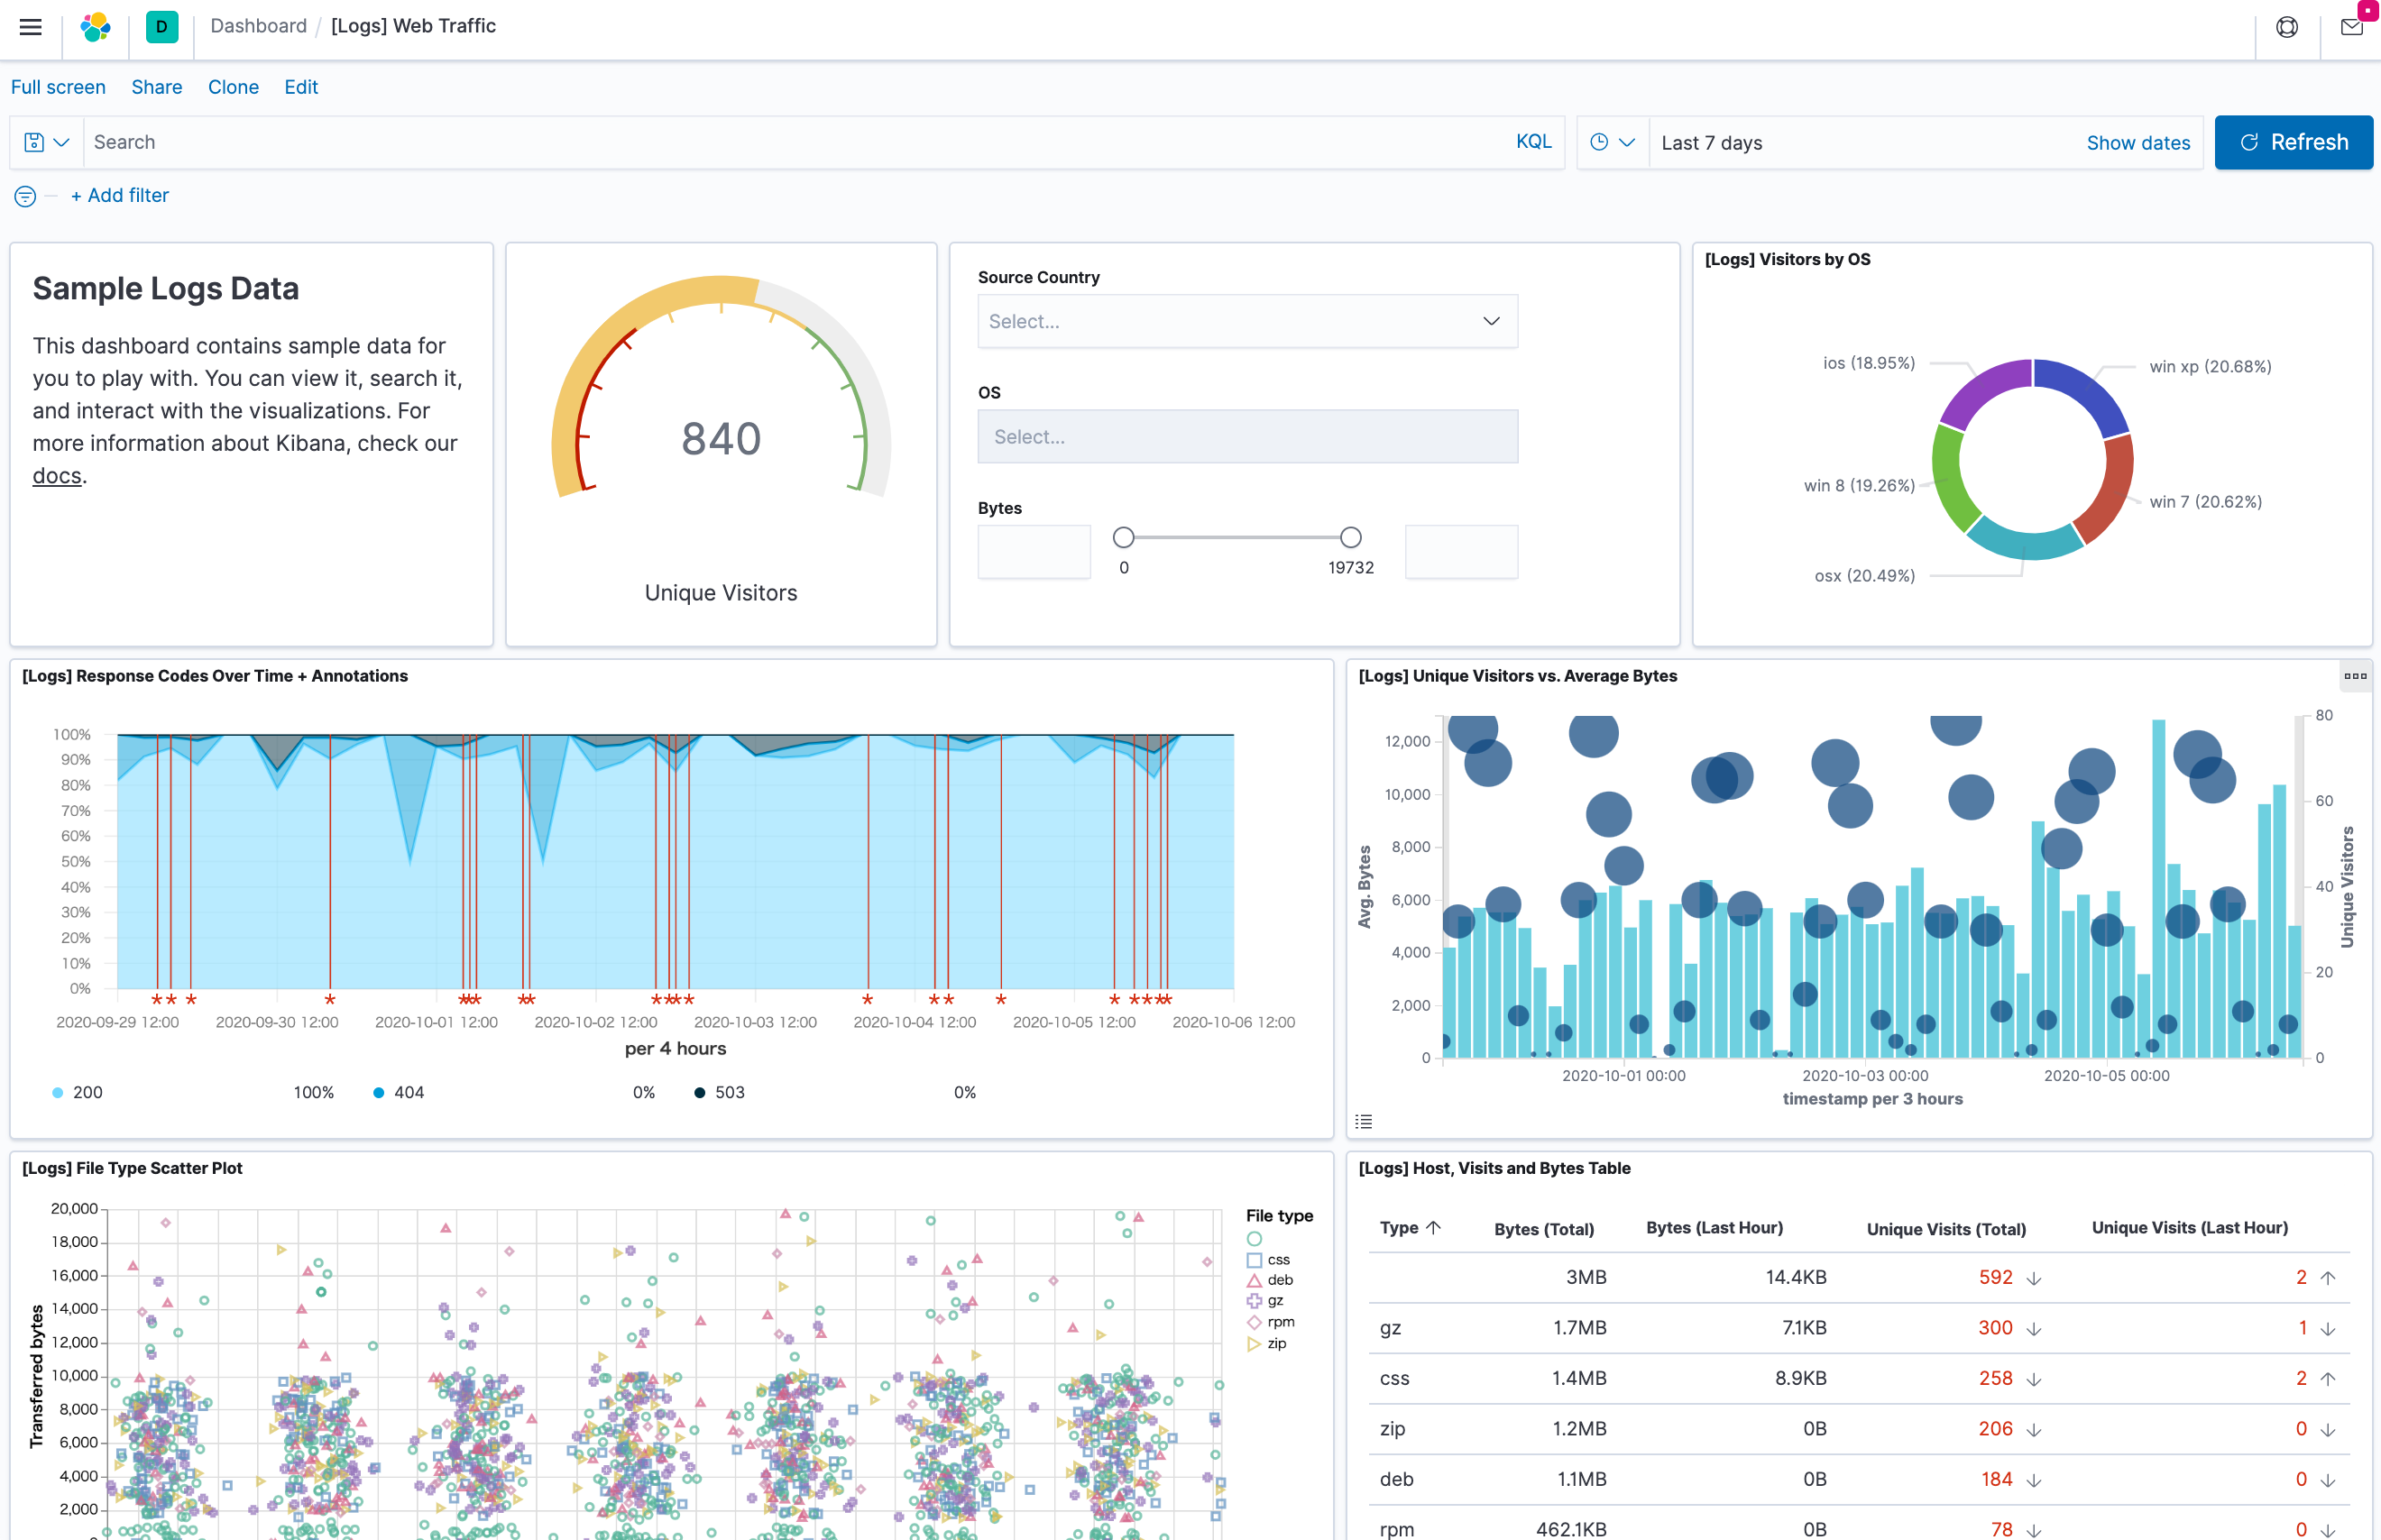Open the newsfeed mail icon
Viewport: 2381px width, 1540px height.
tap(2351, 27)
